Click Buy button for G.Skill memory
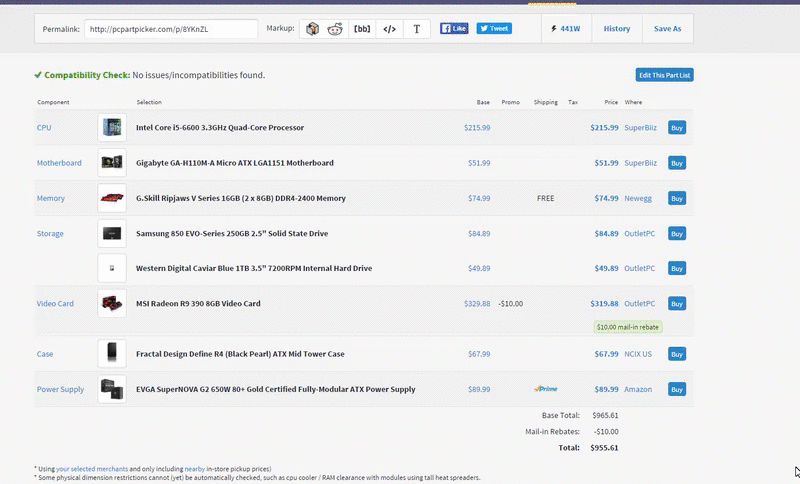This screenshot has width=800, height=484. [677, 198]
